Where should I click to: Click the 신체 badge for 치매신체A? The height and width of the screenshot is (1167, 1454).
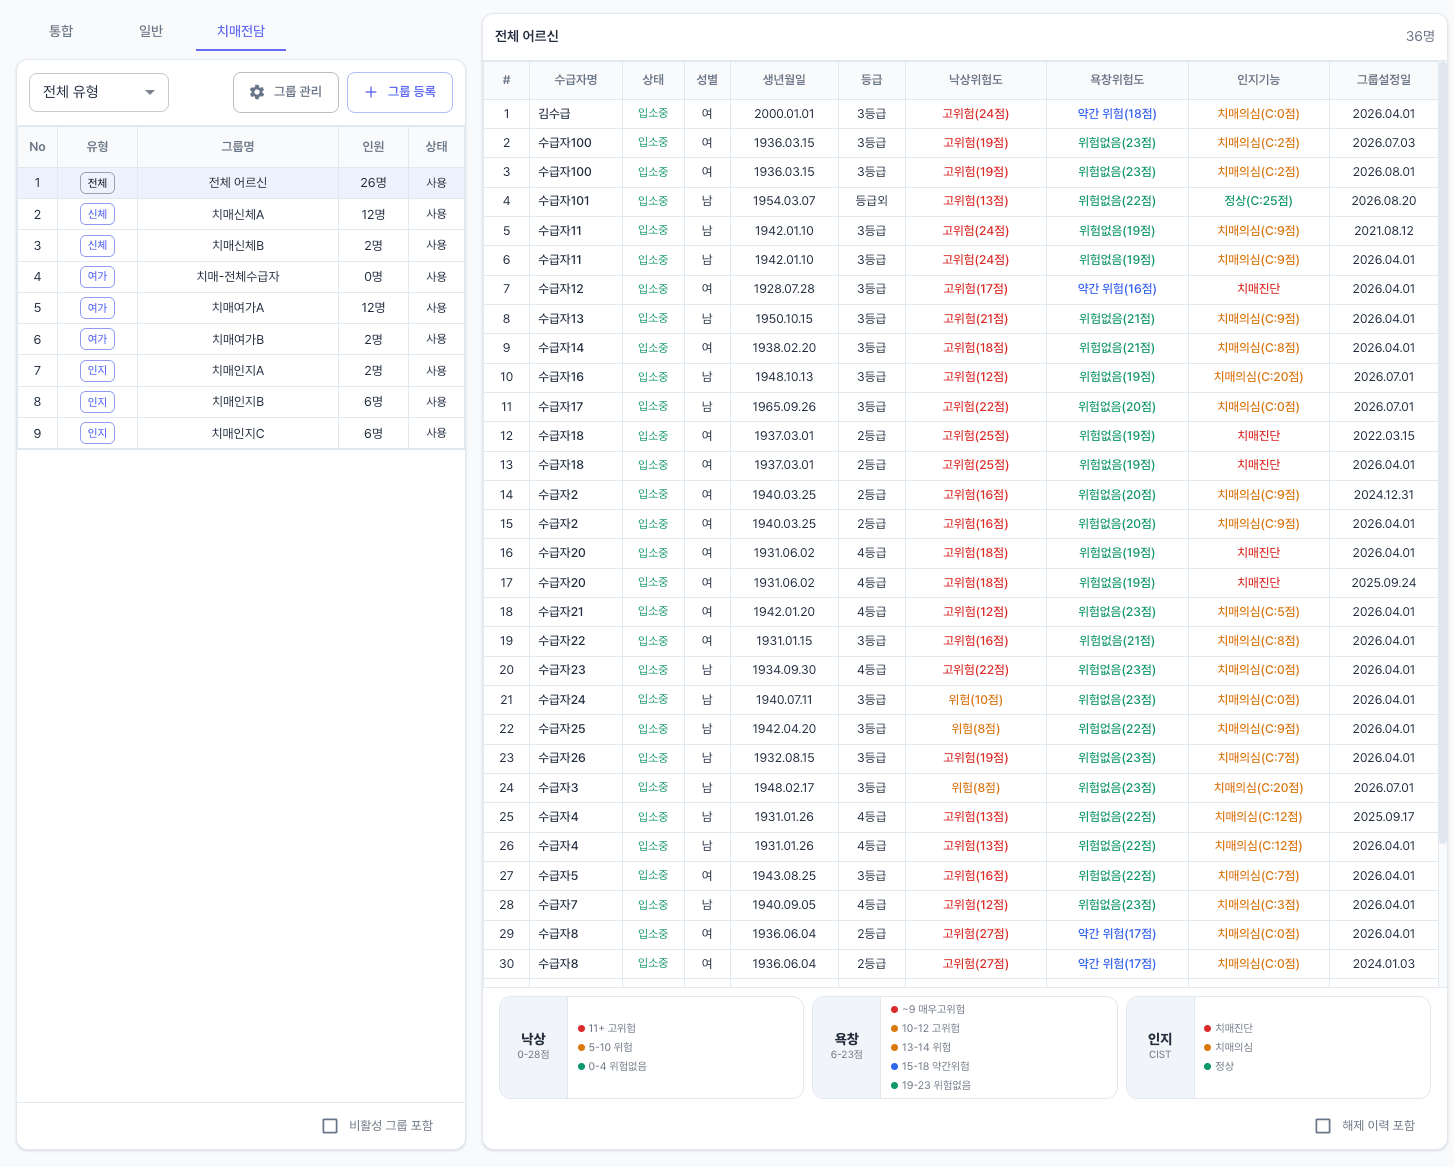click(97, 214)
